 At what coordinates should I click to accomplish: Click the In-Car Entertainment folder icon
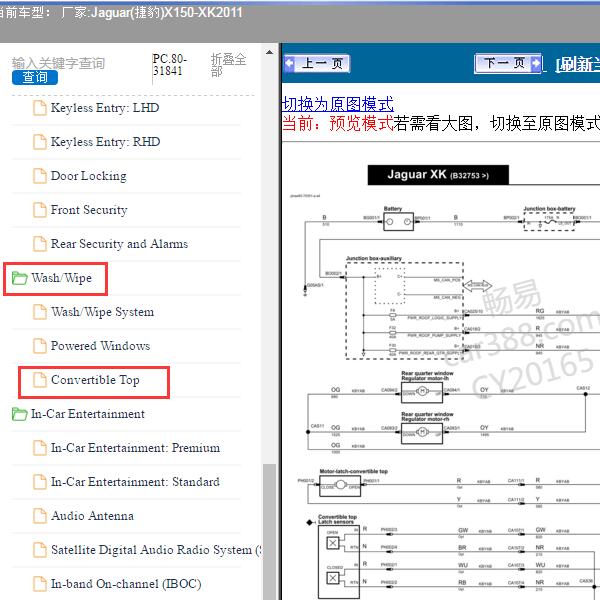[20, 414]
